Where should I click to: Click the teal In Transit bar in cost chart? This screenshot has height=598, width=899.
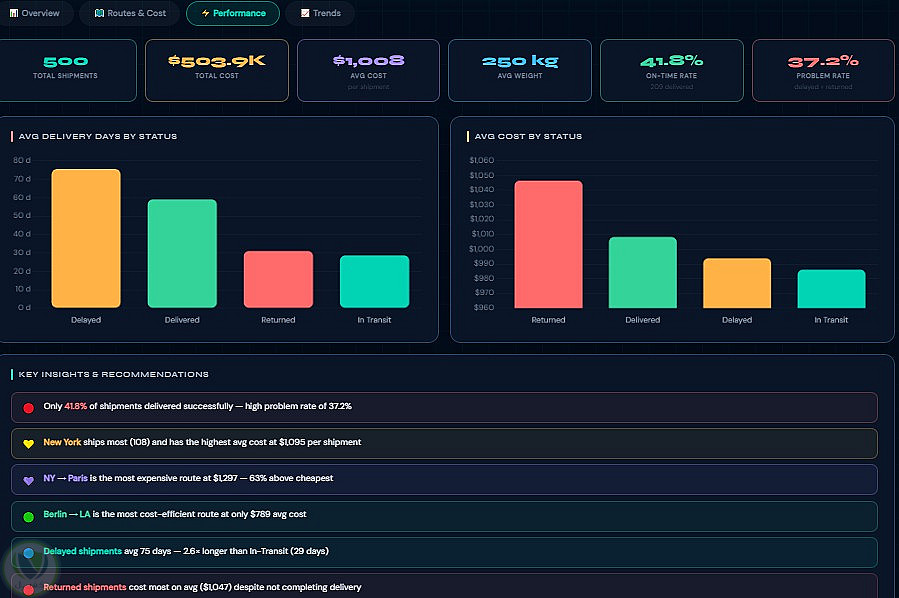pos(831,288)
